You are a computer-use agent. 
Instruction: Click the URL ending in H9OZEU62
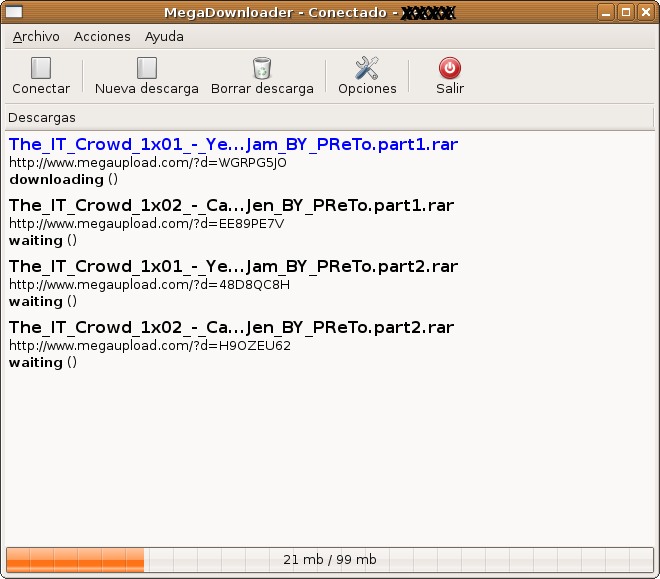[150, 346]
